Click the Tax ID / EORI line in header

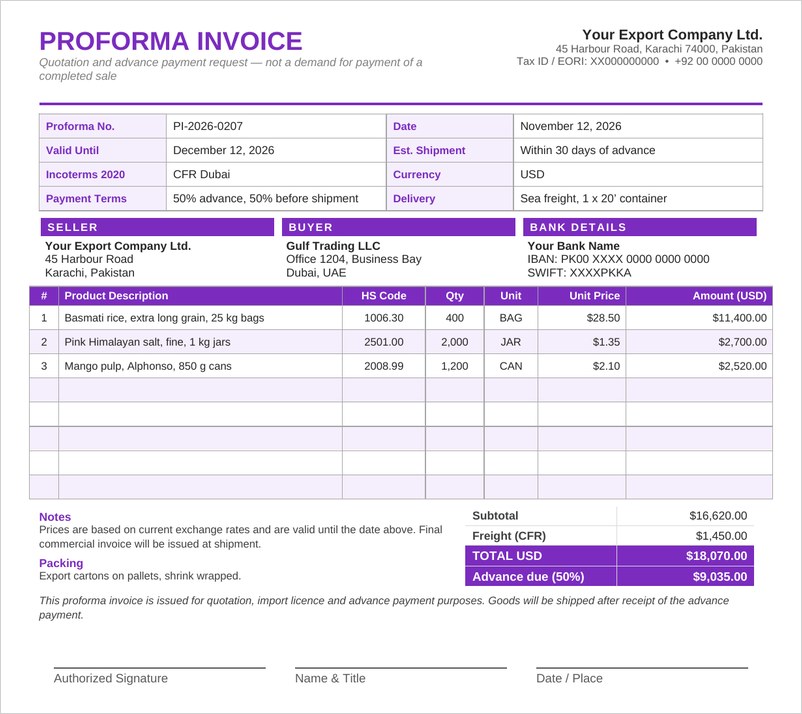tap(639, 61)
